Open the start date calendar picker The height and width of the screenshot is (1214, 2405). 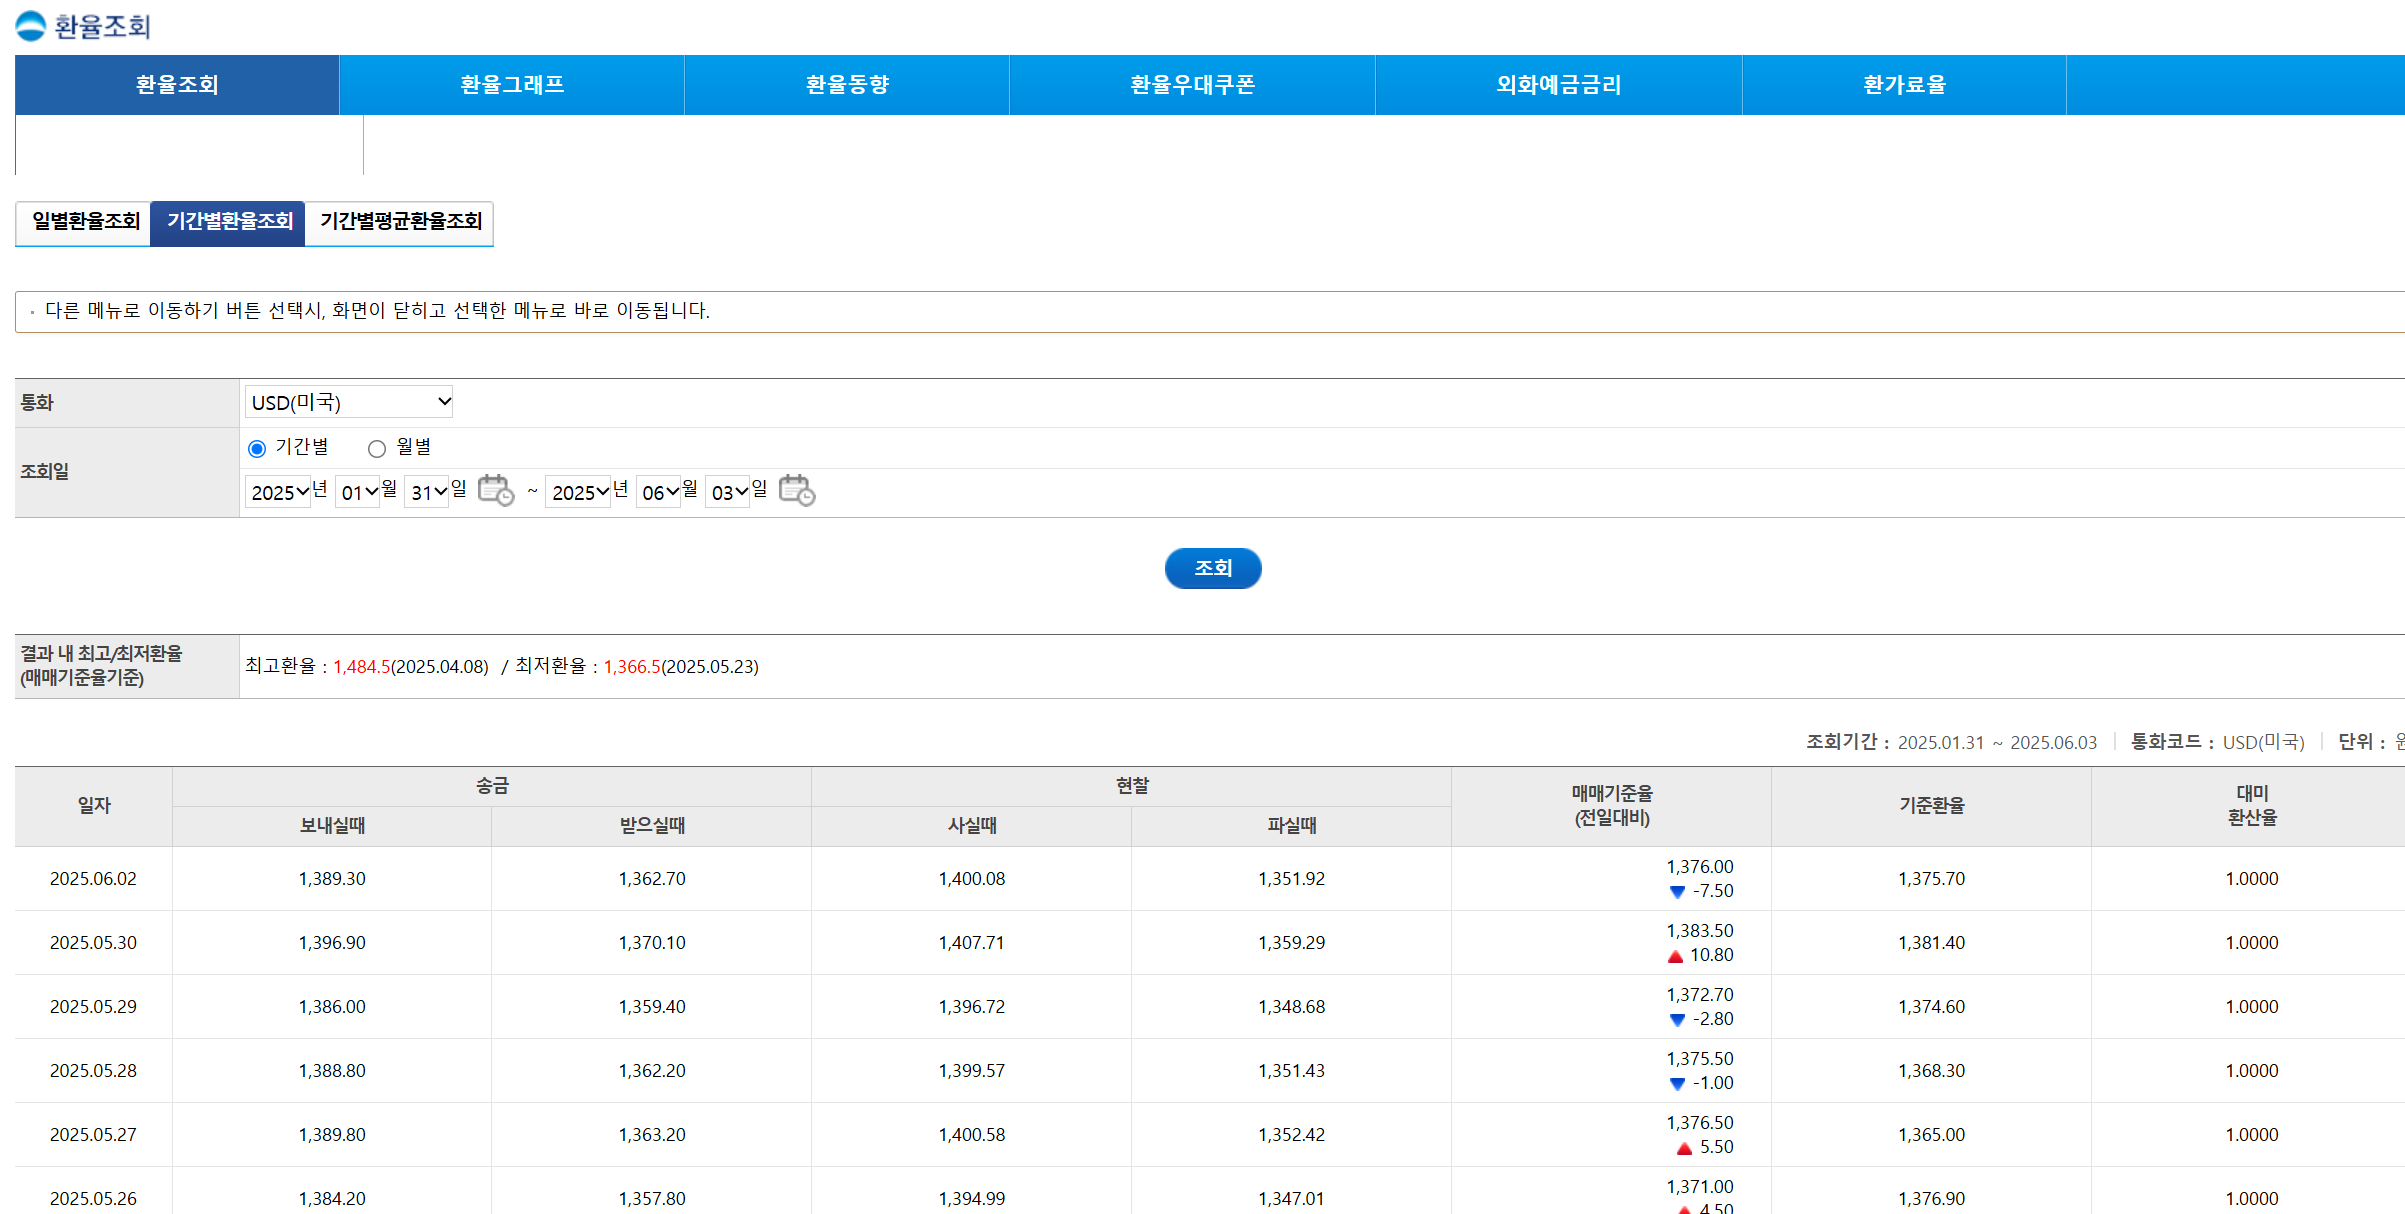(x=495, y=489)
